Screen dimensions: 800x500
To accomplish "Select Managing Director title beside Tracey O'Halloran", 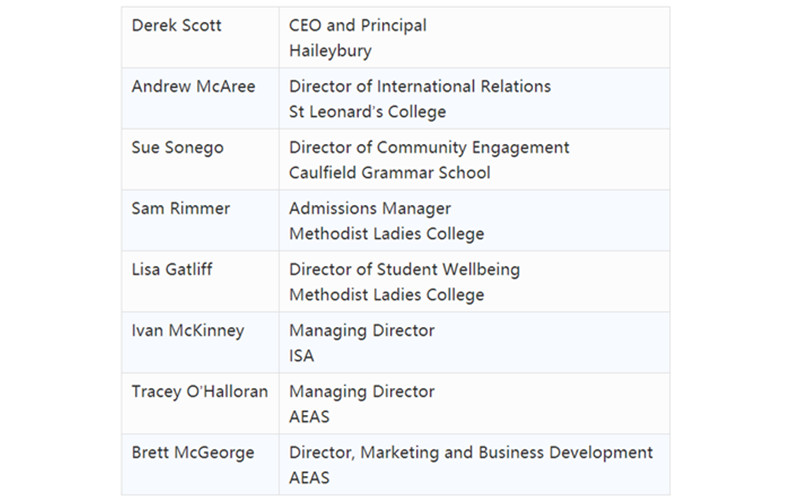I will 361,391.
